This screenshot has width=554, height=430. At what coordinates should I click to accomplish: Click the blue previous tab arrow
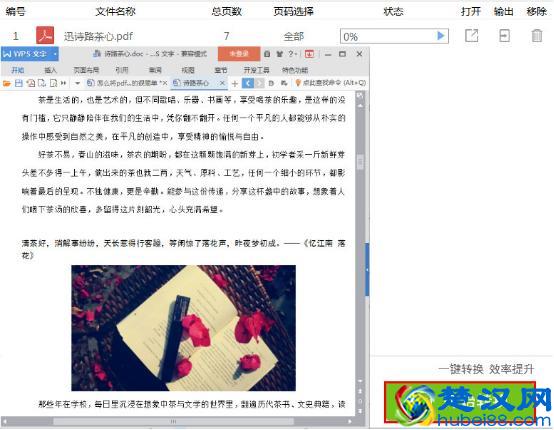point(248,83)
